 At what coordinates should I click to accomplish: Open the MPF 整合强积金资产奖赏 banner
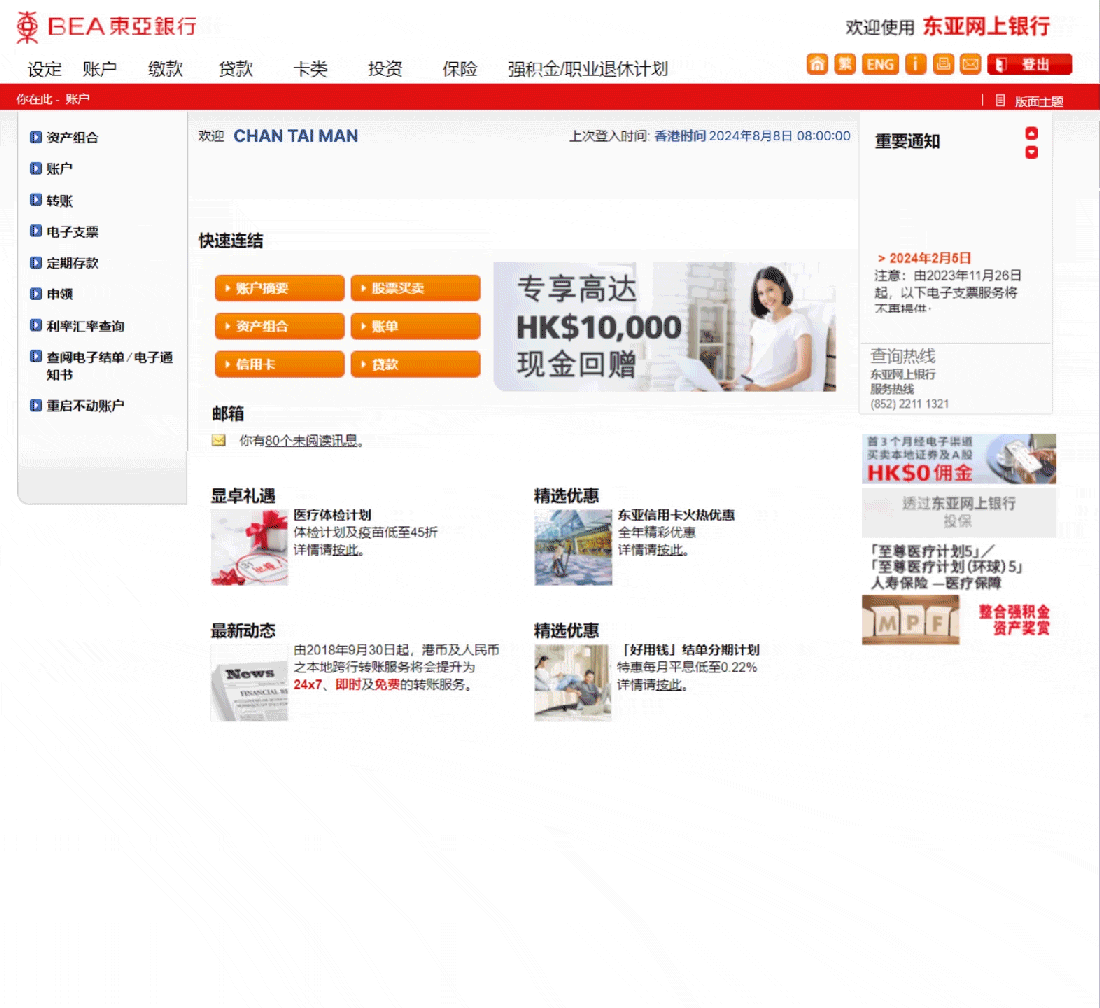tap(959, 620)
